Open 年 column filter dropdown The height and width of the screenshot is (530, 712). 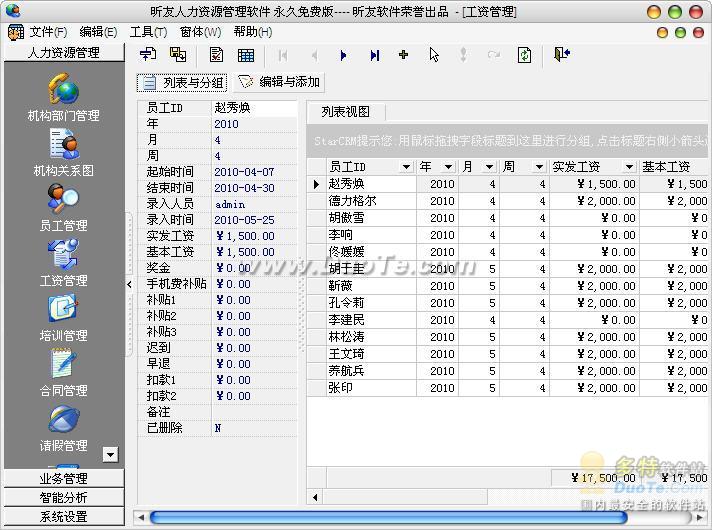(x=448, y=167)
